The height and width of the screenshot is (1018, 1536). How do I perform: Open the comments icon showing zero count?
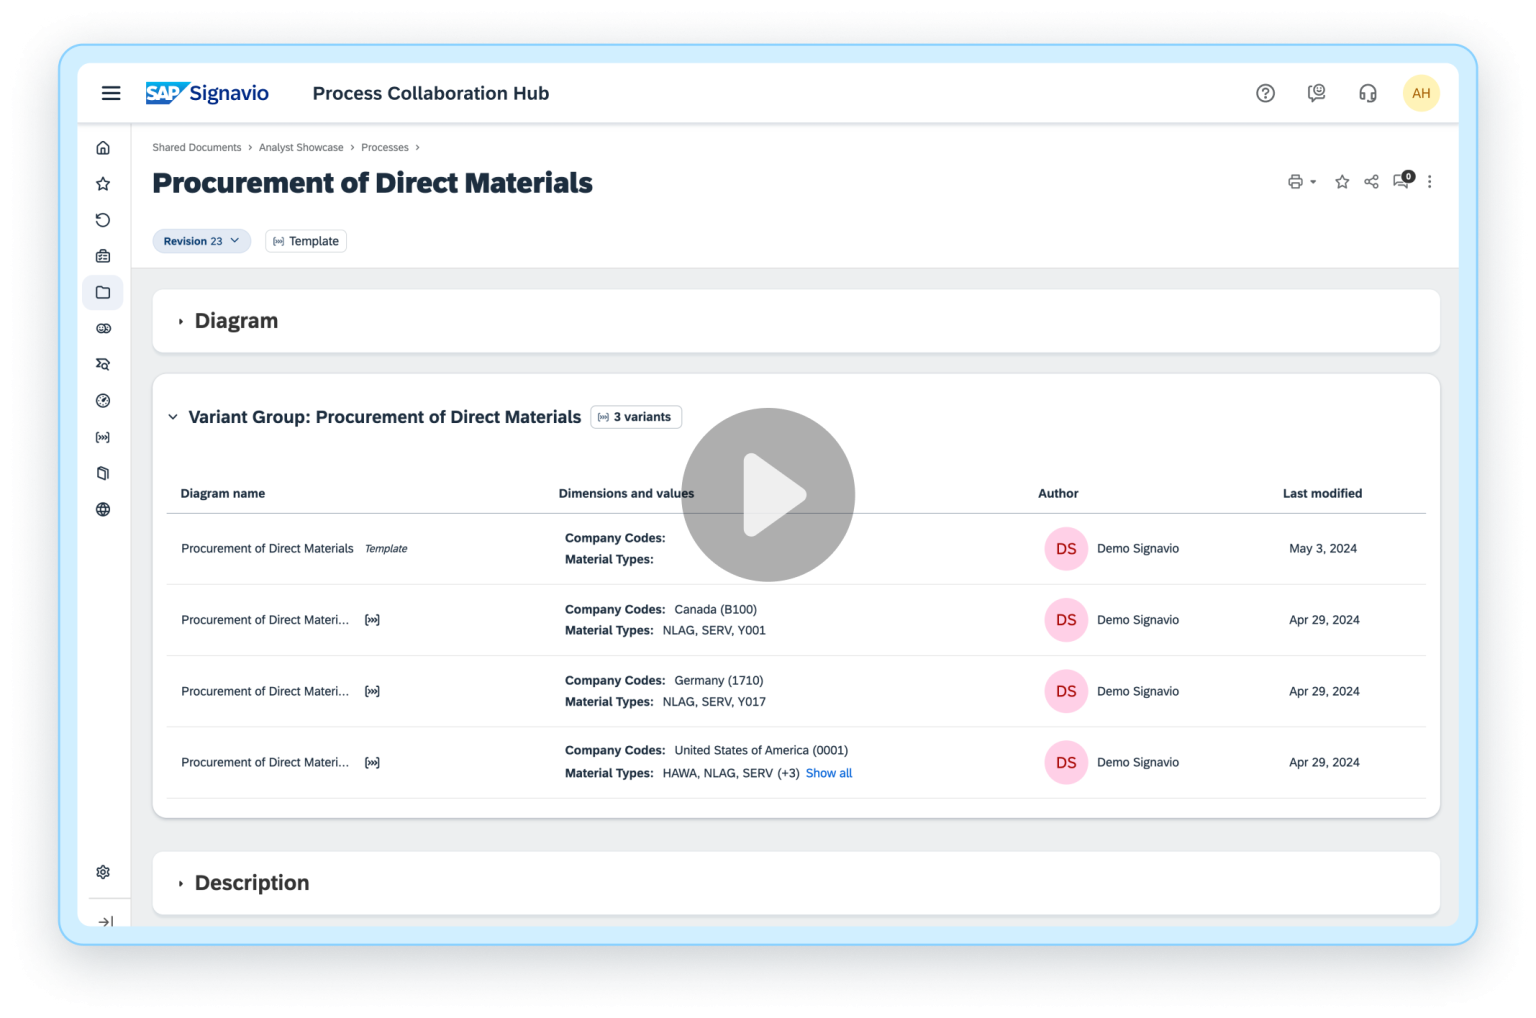pos(1400,182)
